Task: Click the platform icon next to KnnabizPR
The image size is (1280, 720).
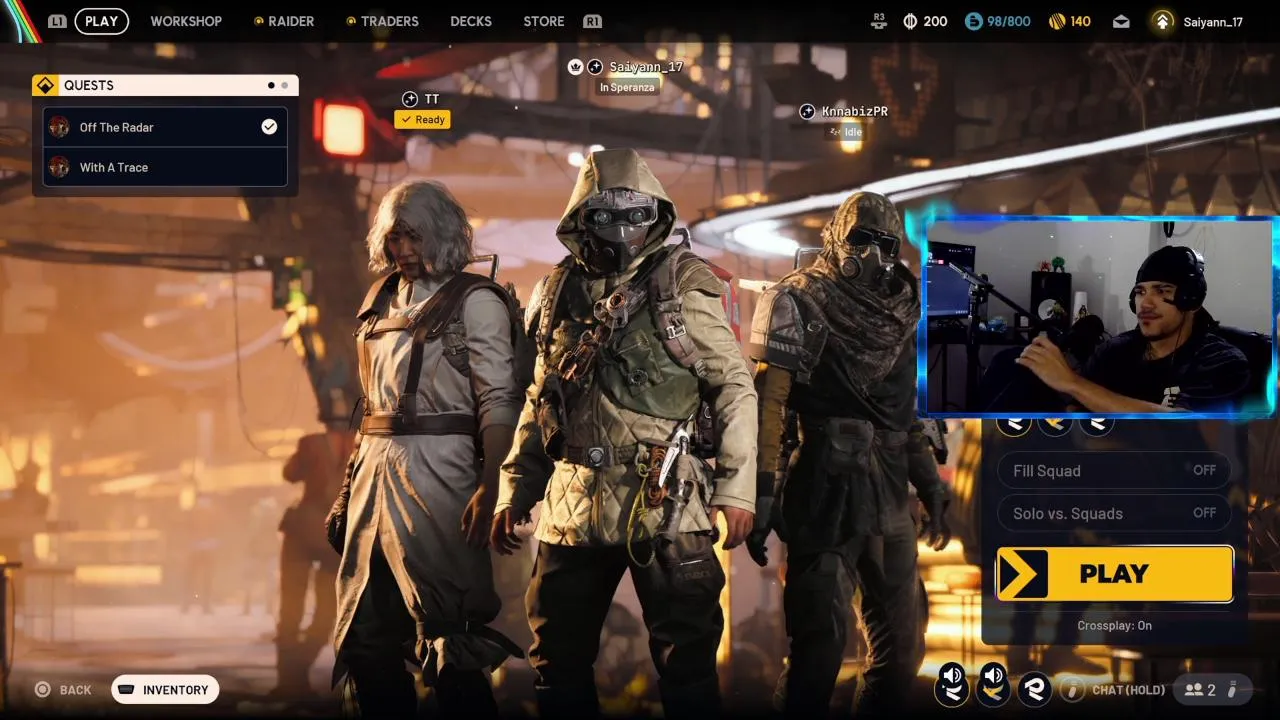Action: click(807, 111)
